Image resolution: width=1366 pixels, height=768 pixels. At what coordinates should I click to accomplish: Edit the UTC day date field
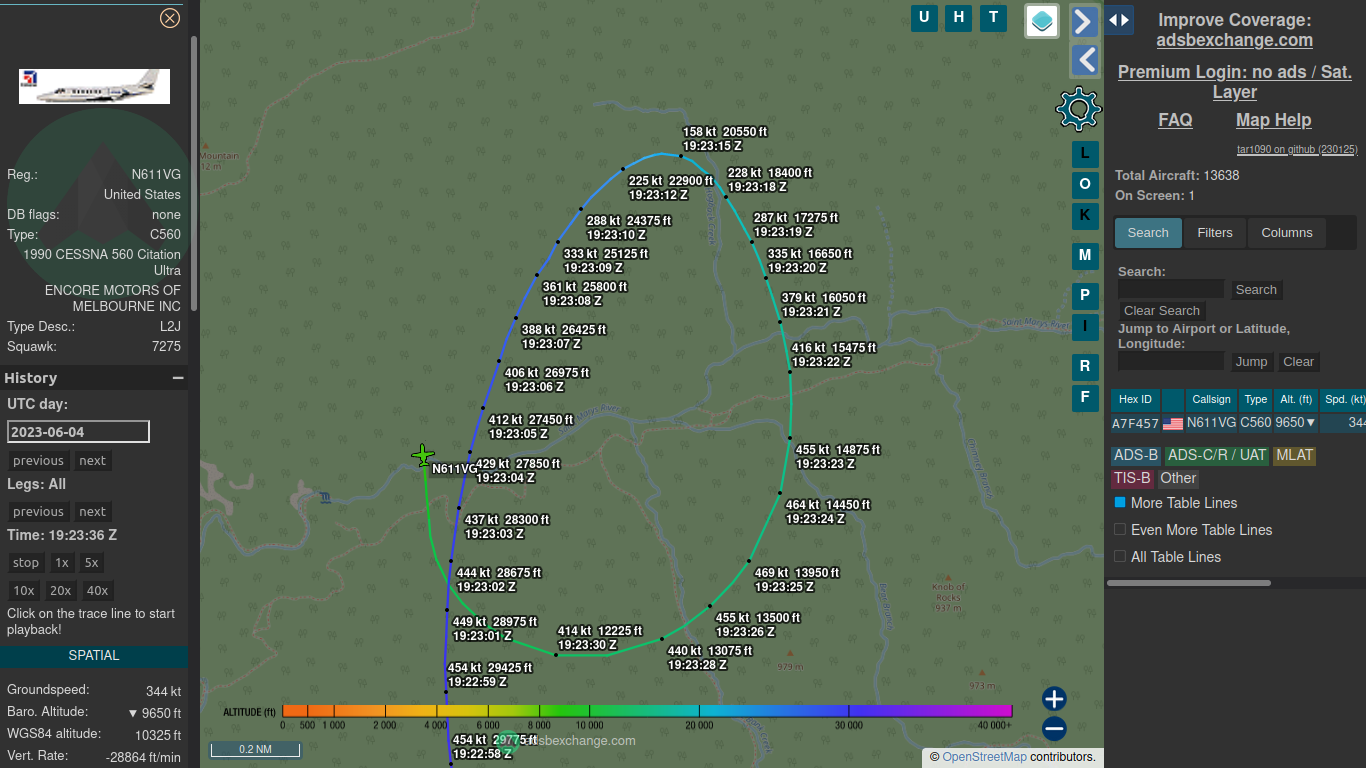[x=78, y=431]
